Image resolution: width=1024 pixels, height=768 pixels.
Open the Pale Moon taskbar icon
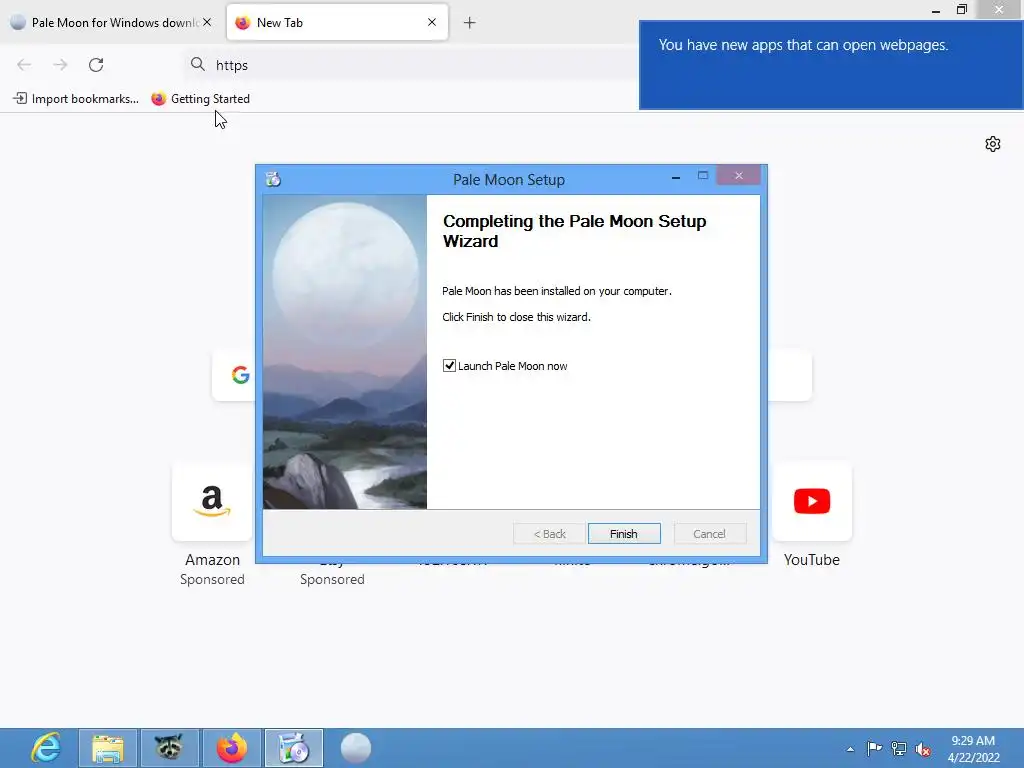pyautogui.click(x=356, y=748)
